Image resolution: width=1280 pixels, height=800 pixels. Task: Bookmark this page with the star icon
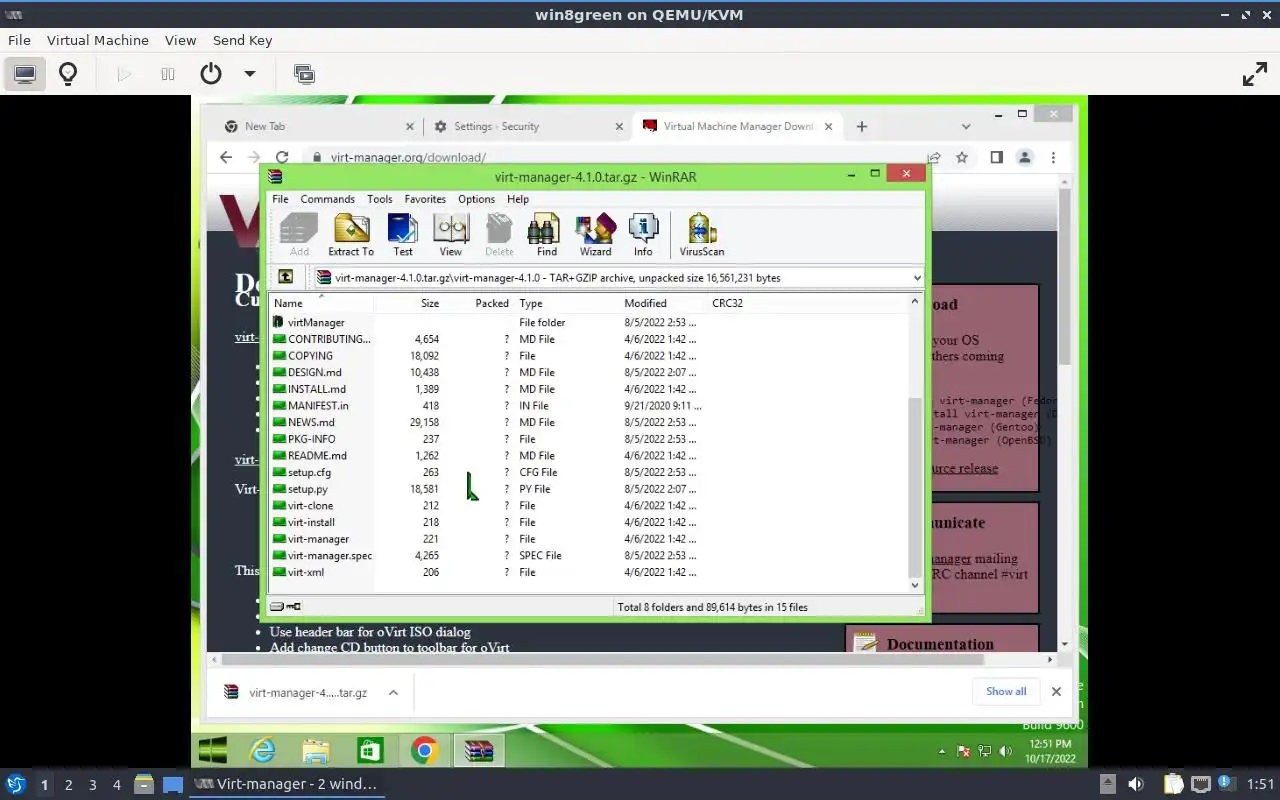(x=962, y=157)
